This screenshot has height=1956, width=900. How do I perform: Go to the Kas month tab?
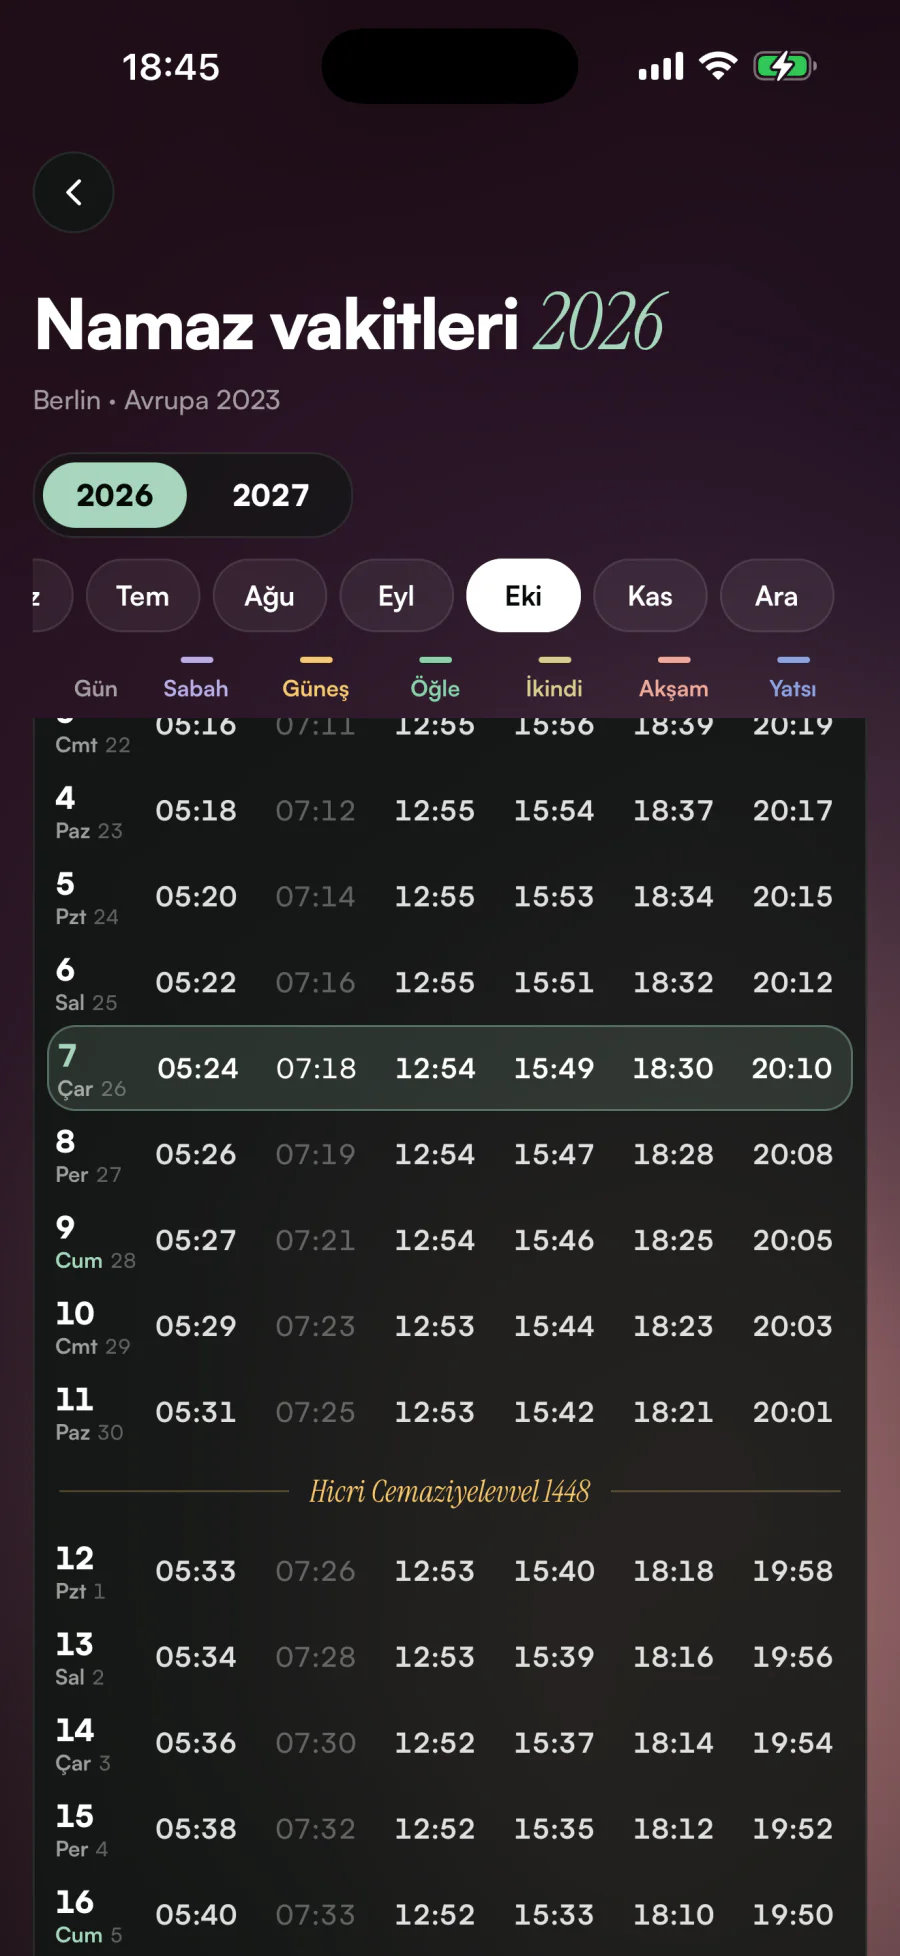point(650,596)
